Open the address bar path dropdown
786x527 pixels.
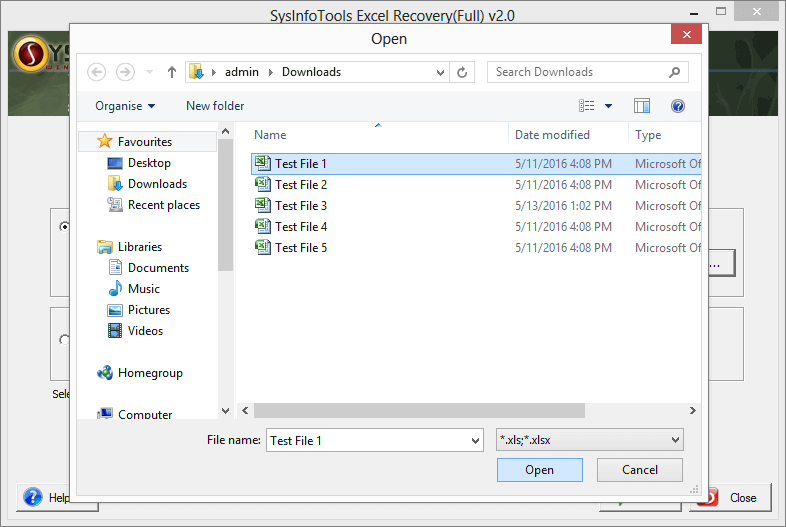pyautogui.click(x=441, y=72)
